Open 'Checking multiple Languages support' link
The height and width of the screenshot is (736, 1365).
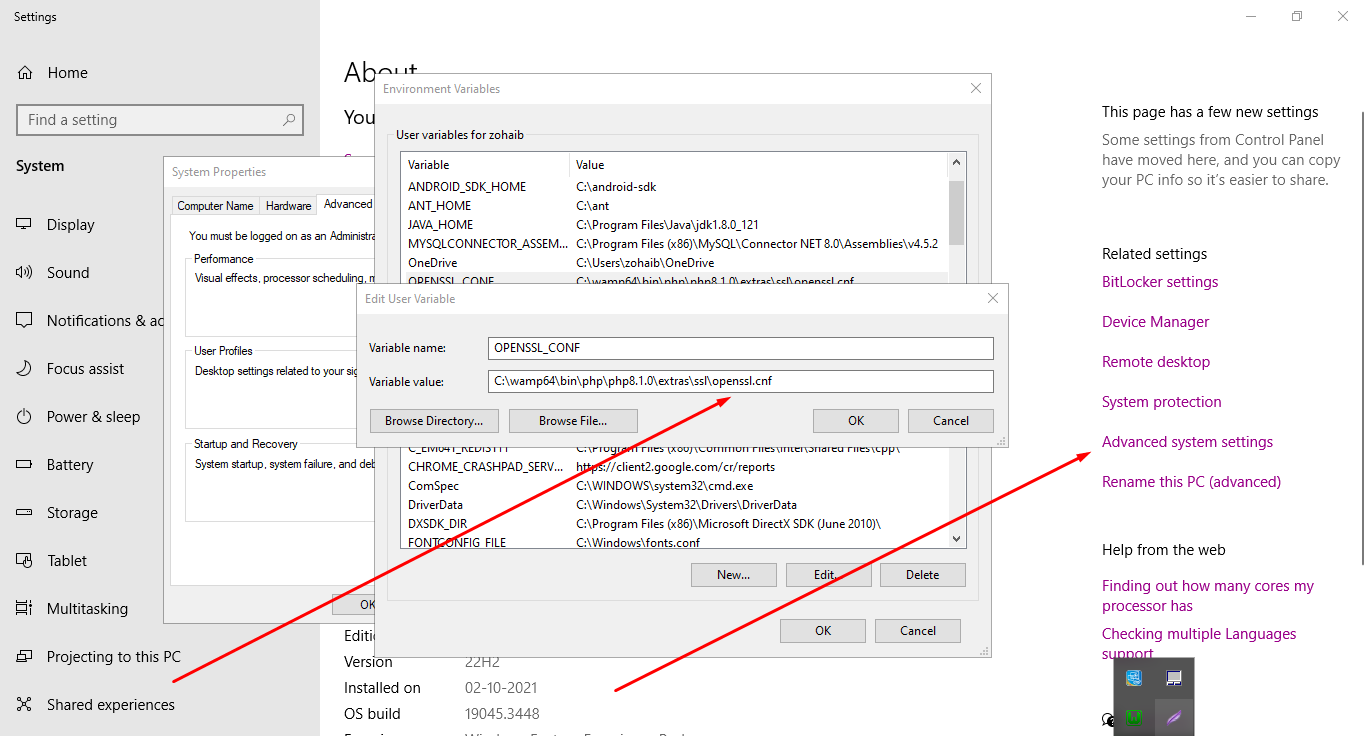pyautogui.click(x=1199, y=643)
